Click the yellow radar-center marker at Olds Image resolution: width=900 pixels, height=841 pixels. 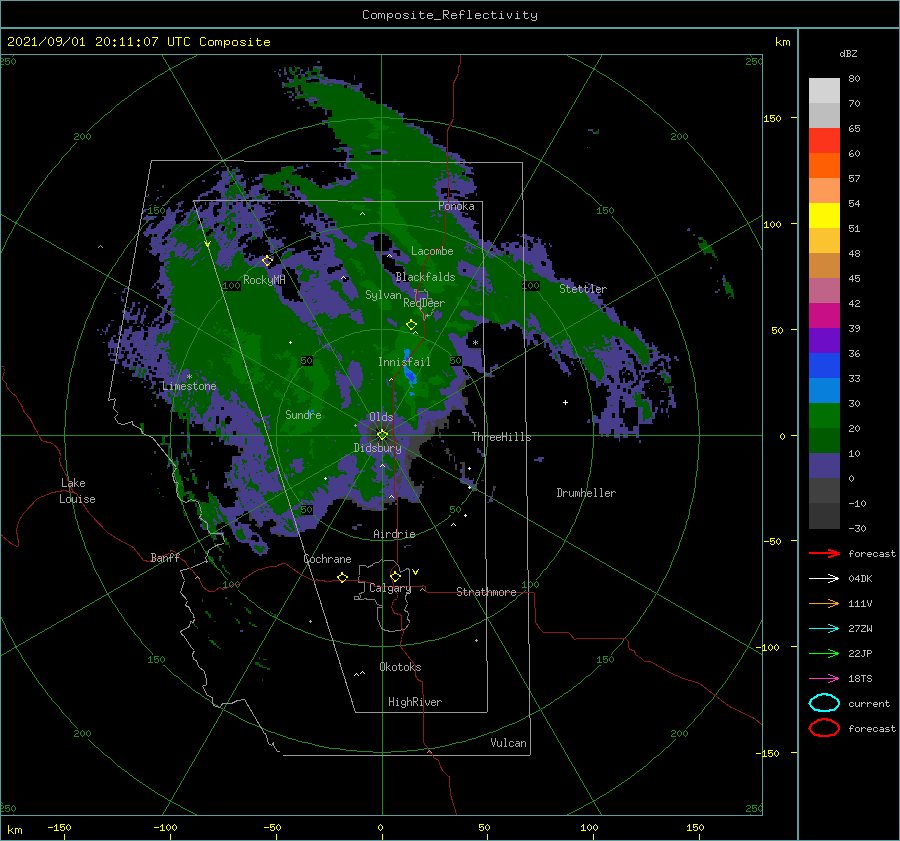(x=382, y=435)
